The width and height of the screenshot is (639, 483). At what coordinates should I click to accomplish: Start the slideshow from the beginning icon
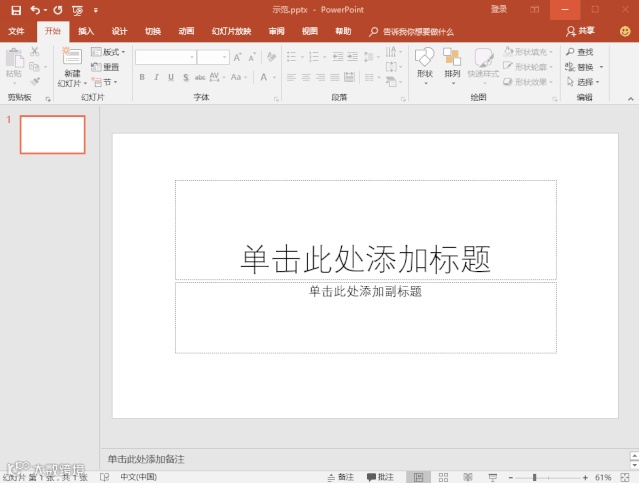pyautogui.click(x=77, y=10)
